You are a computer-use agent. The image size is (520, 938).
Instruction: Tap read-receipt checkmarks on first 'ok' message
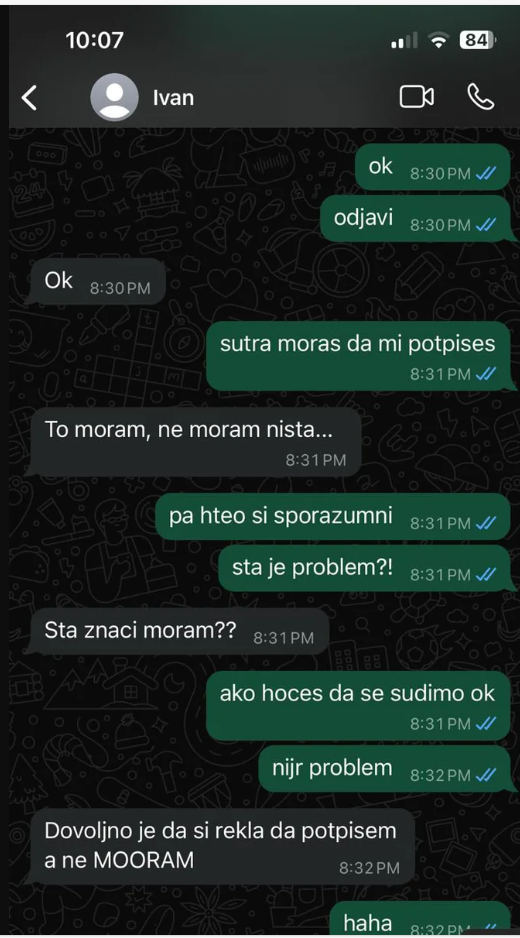[486, 173]
